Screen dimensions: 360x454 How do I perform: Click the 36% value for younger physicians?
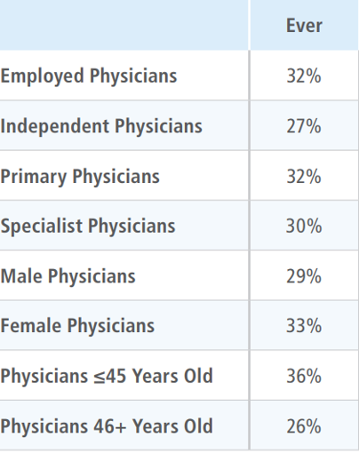pyautogui.click(x=304, y=376)
